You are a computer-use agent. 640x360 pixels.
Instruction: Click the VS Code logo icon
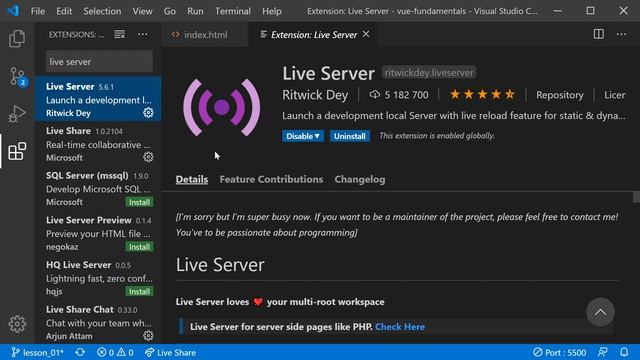pyautogui.click(x=13, y=11)
